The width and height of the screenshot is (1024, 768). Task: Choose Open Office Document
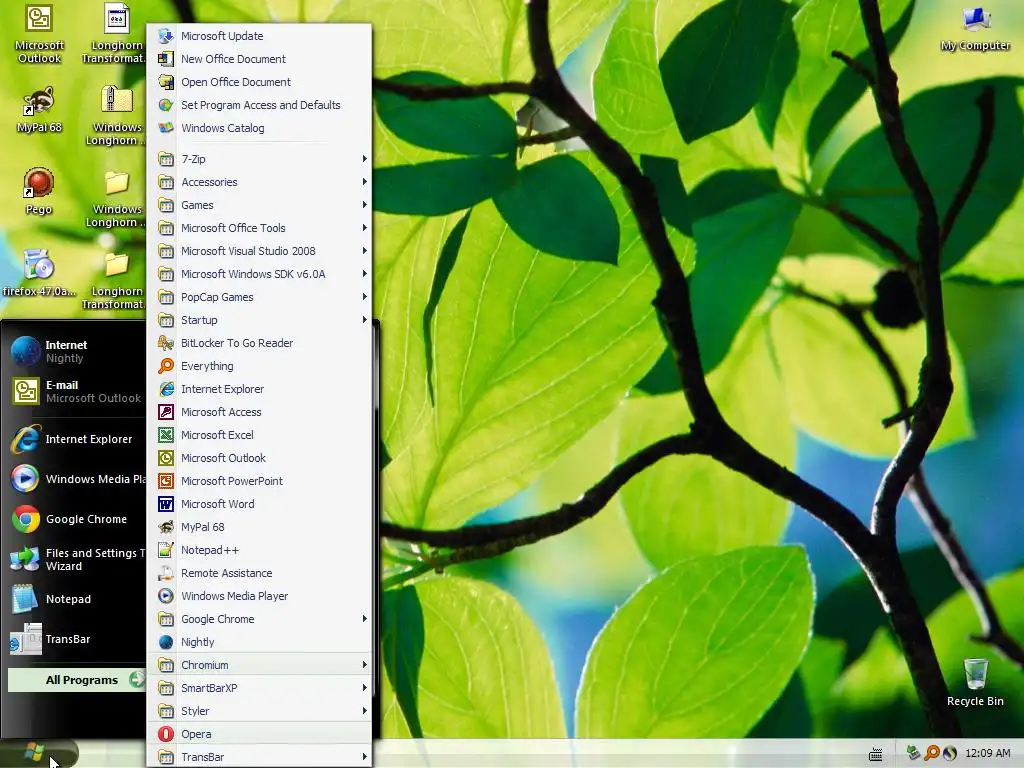(259, 82)
